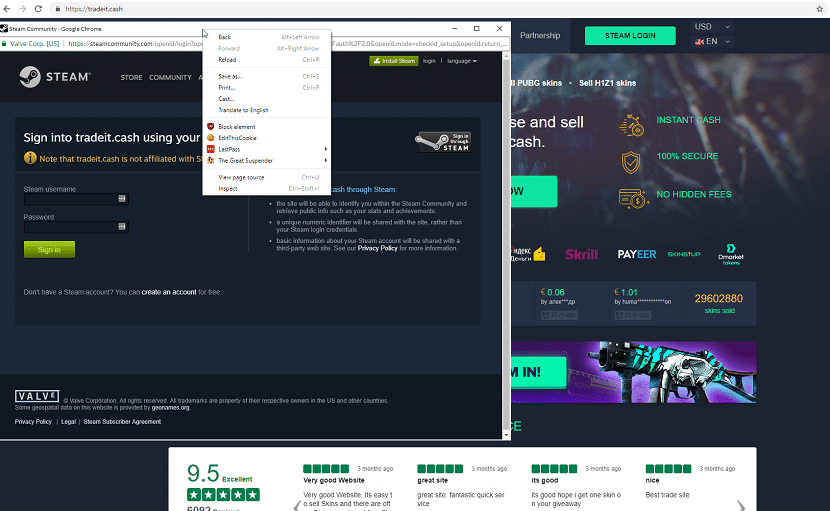Click the Dmarket tokens logo
The width and height of the screenshot is (830, 511).
(731, 254)
